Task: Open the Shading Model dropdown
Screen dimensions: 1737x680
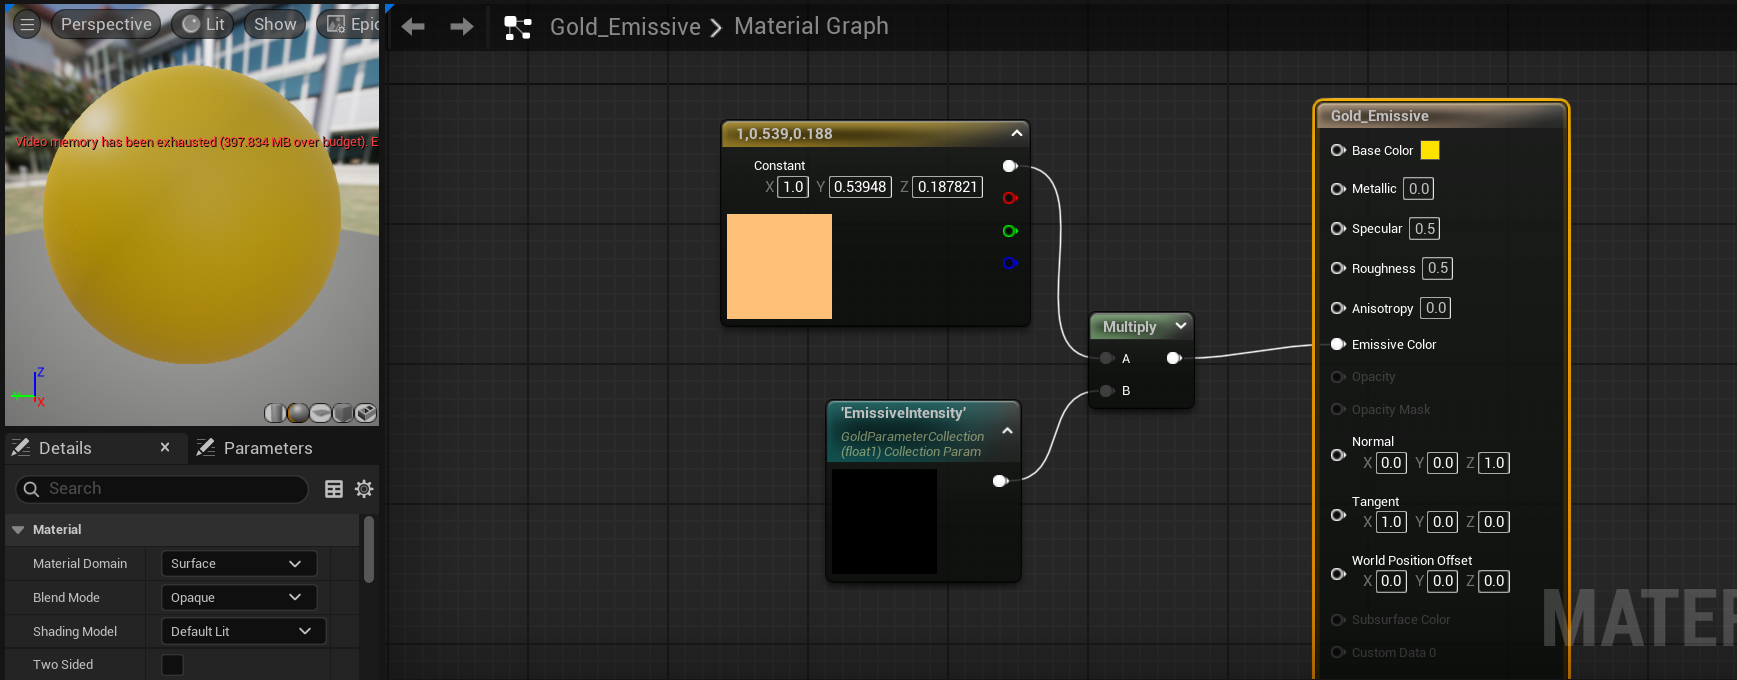Action: coord(244,631)
